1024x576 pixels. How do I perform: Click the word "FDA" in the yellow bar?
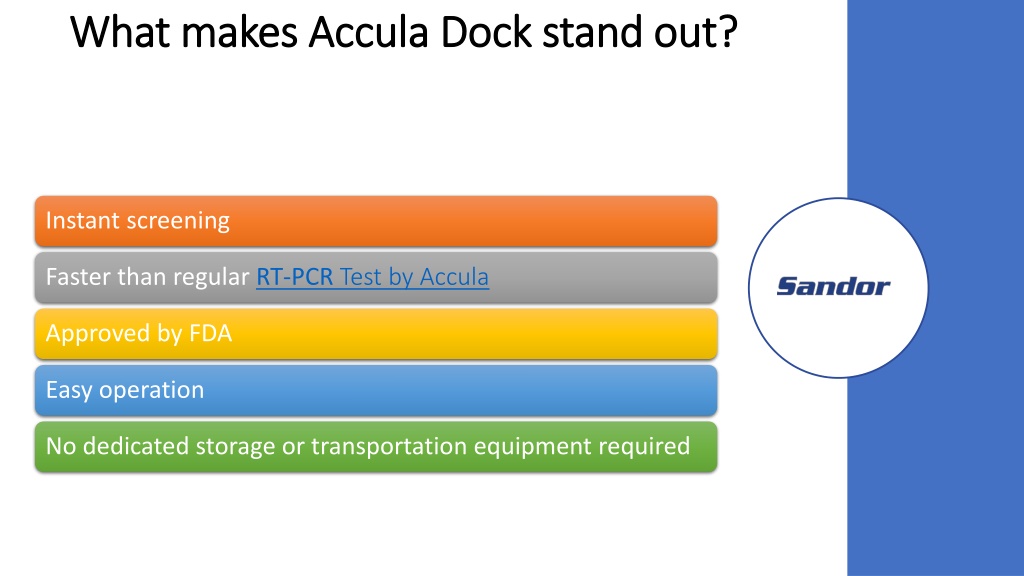[x=210, y=333]
